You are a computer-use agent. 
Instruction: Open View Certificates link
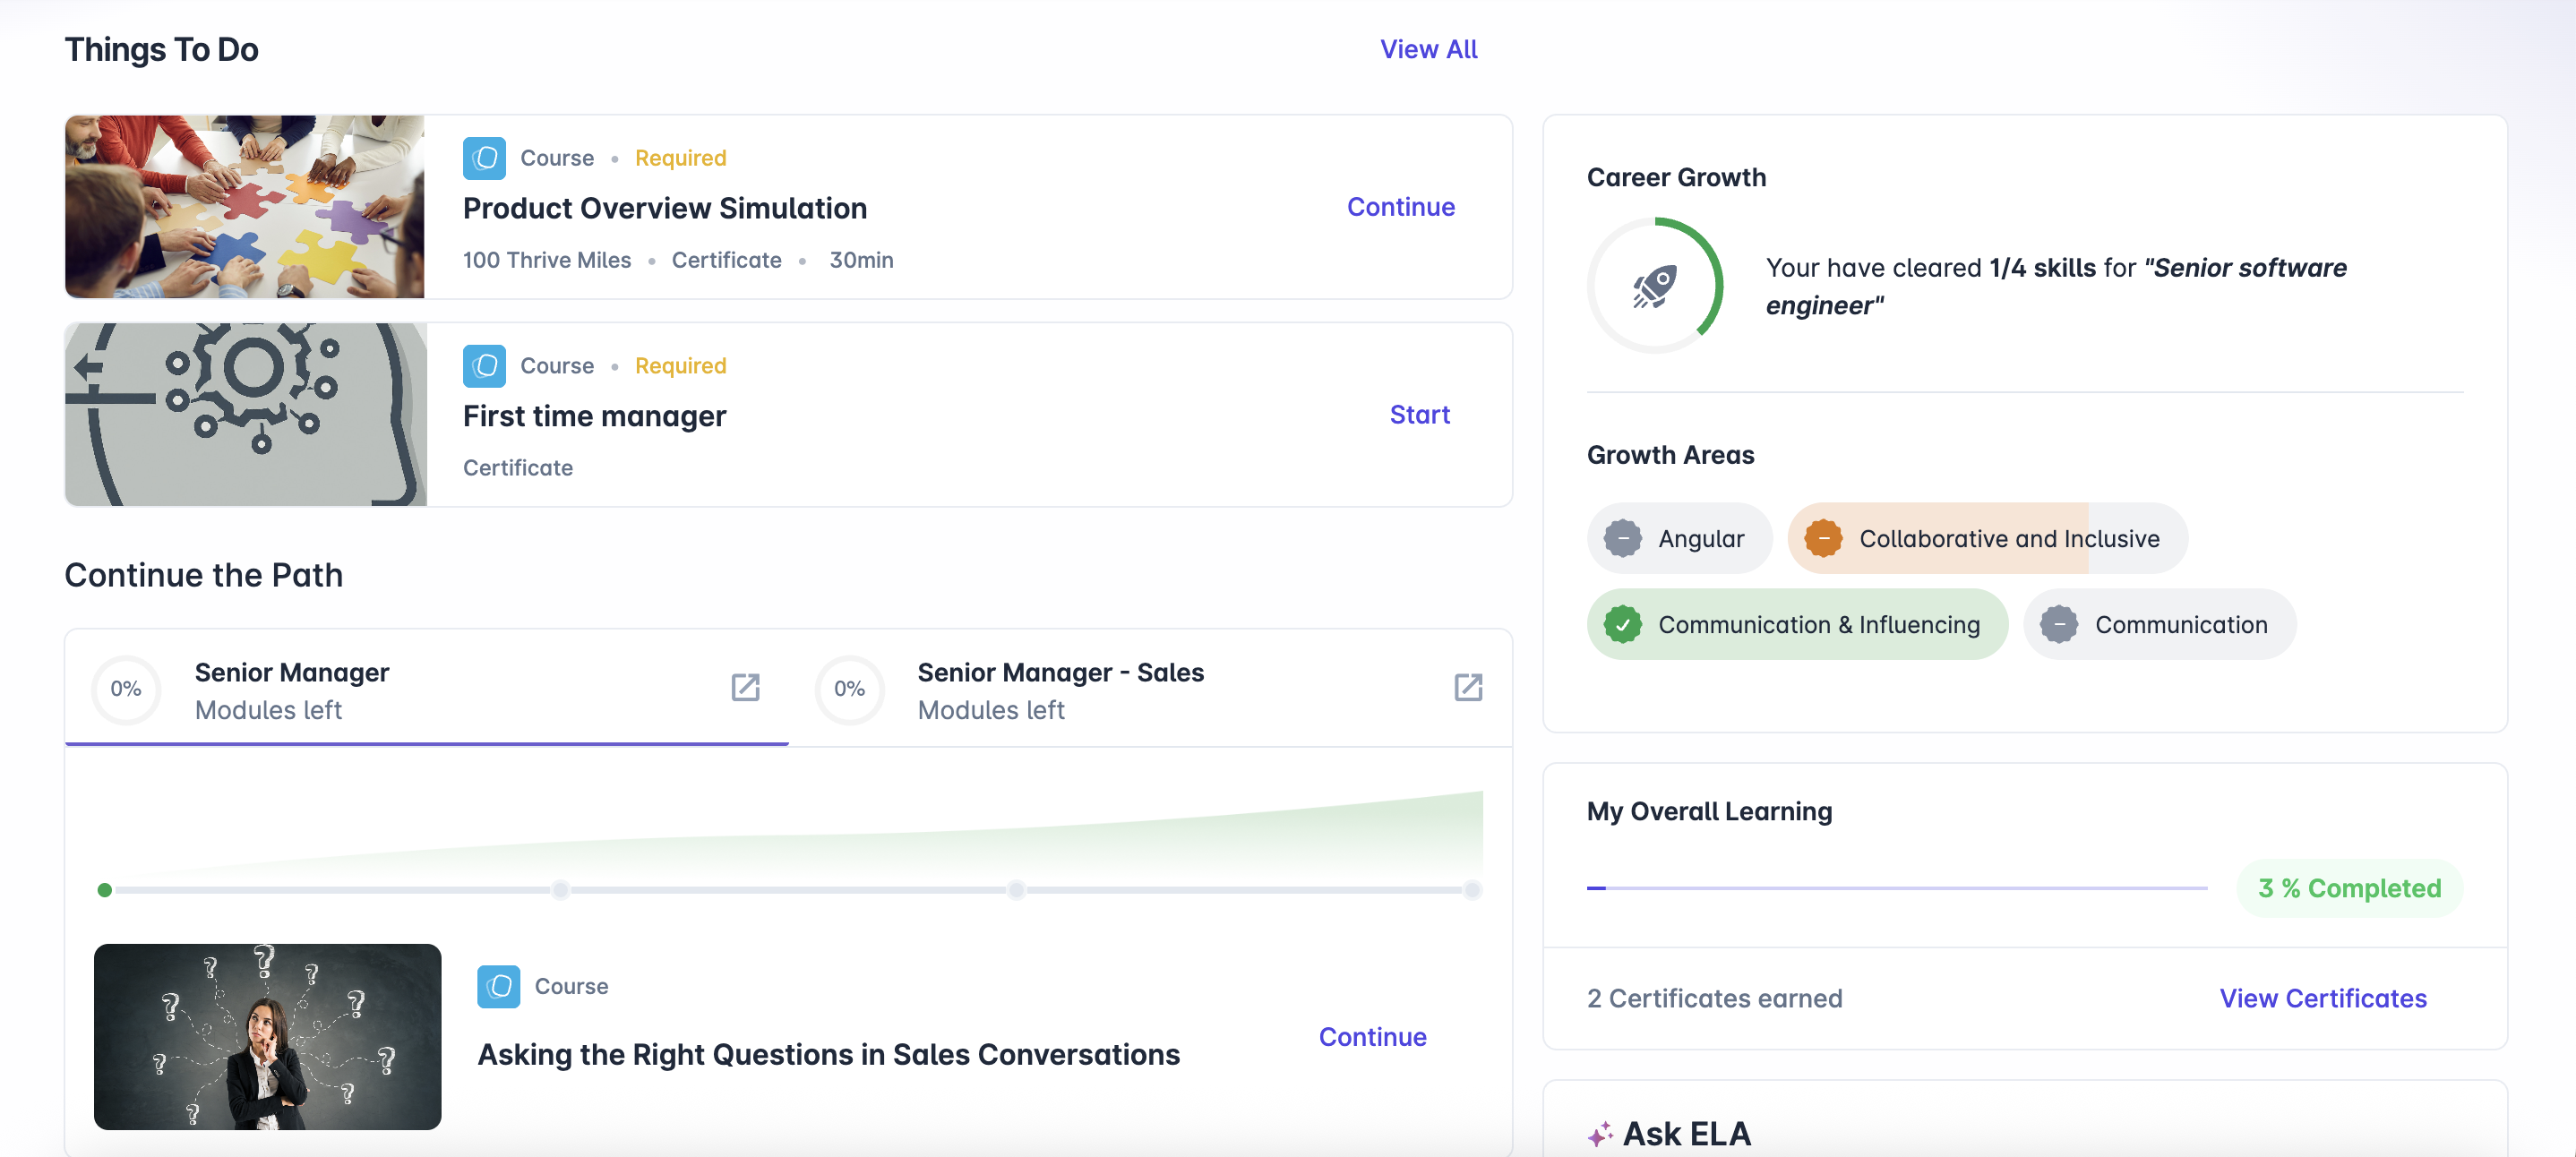(x=2322, y=998)
